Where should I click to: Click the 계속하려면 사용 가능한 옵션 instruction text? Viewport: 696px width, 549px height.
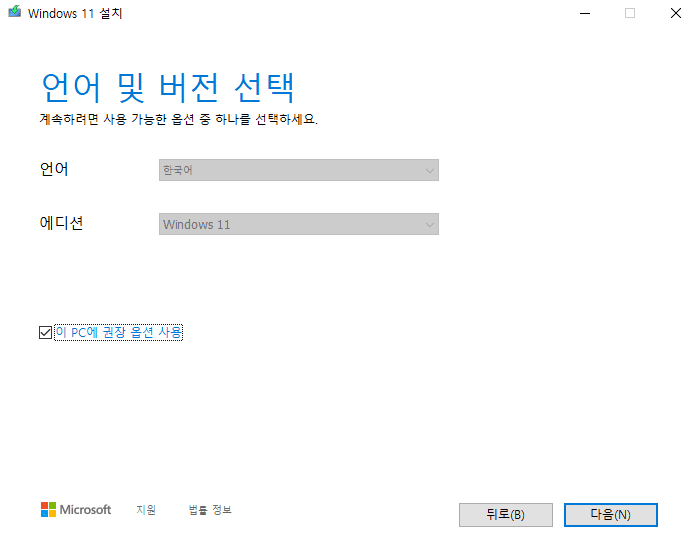click(x=178, y=119)
